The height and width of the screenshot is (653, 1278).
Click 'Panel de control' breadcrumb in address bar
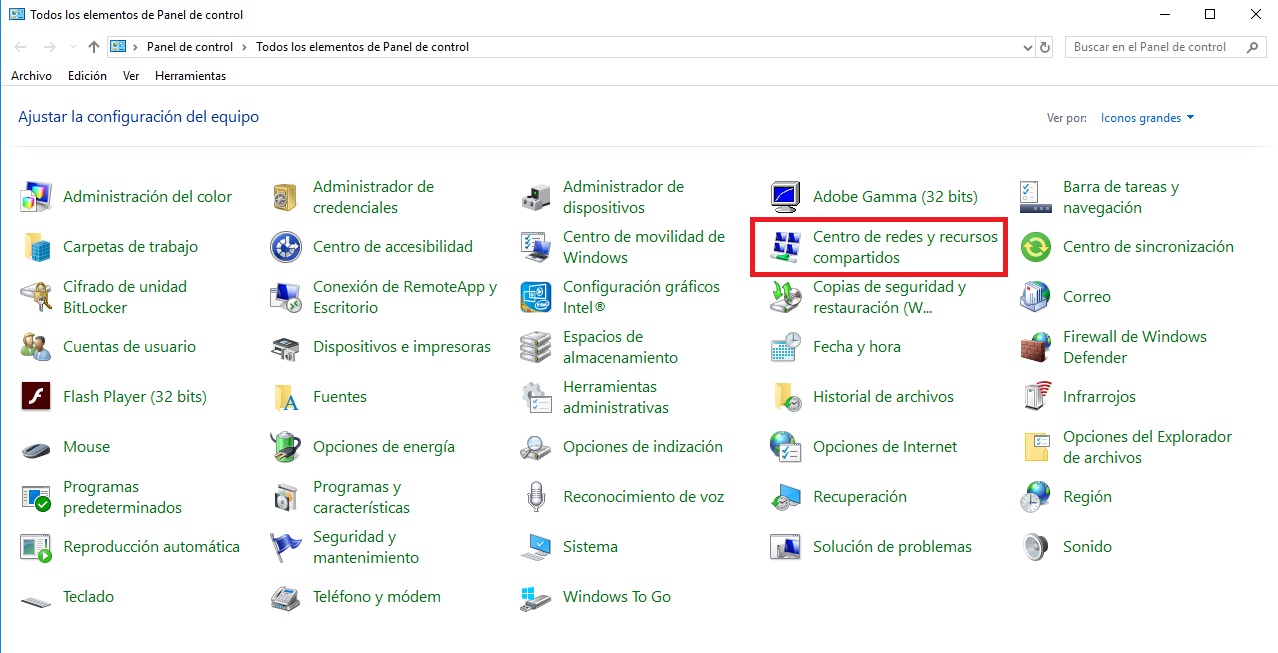click(x=189, y=47)
